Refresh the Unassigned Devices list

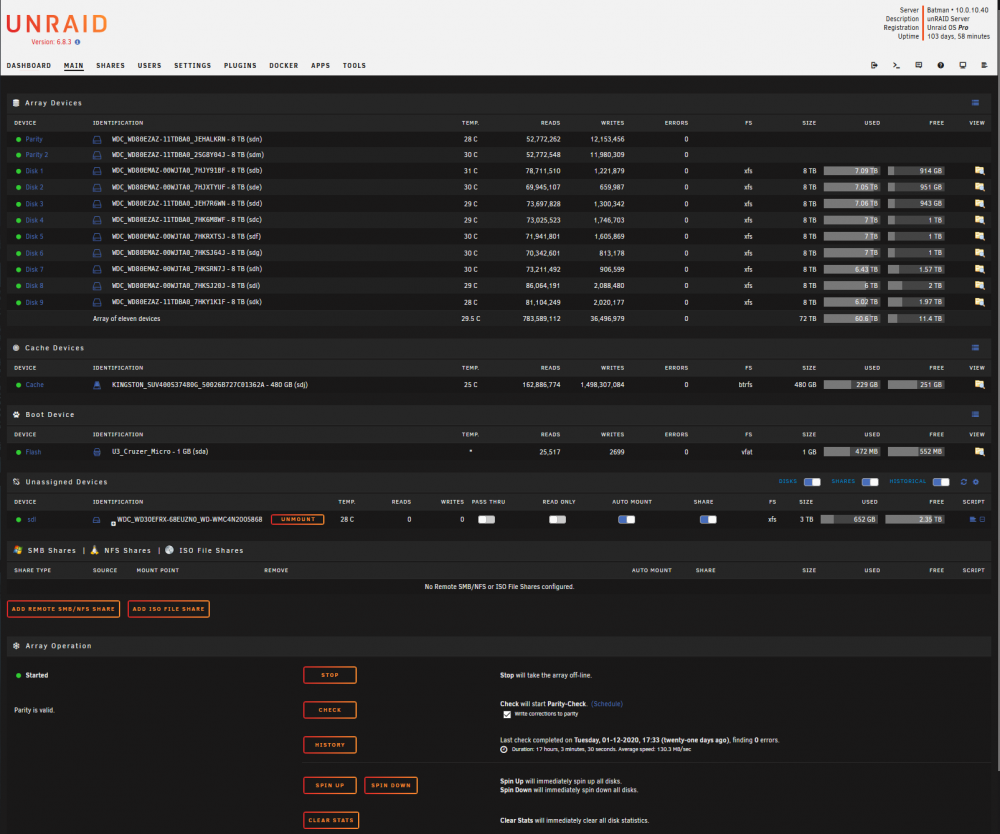point(964,482)
